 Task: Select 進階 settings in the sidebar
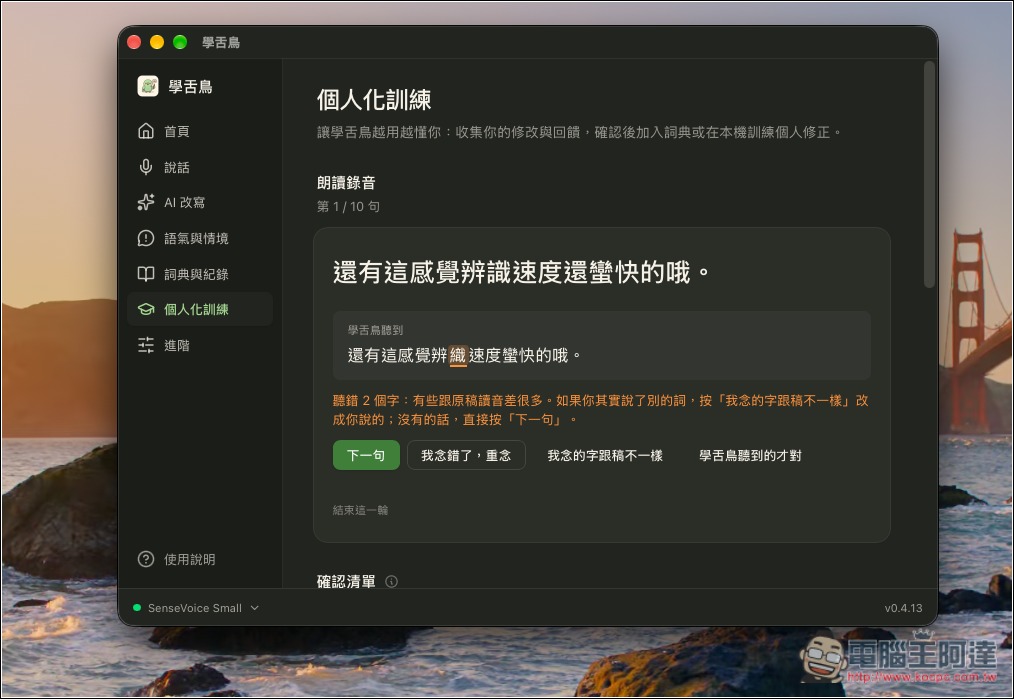coord(200,345)
